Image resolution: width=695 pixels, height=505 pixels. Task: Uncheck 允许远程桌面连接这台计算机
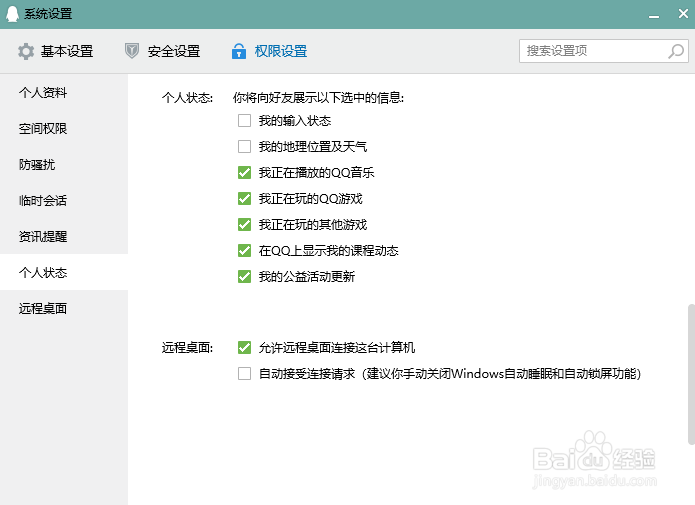point(244,347)
